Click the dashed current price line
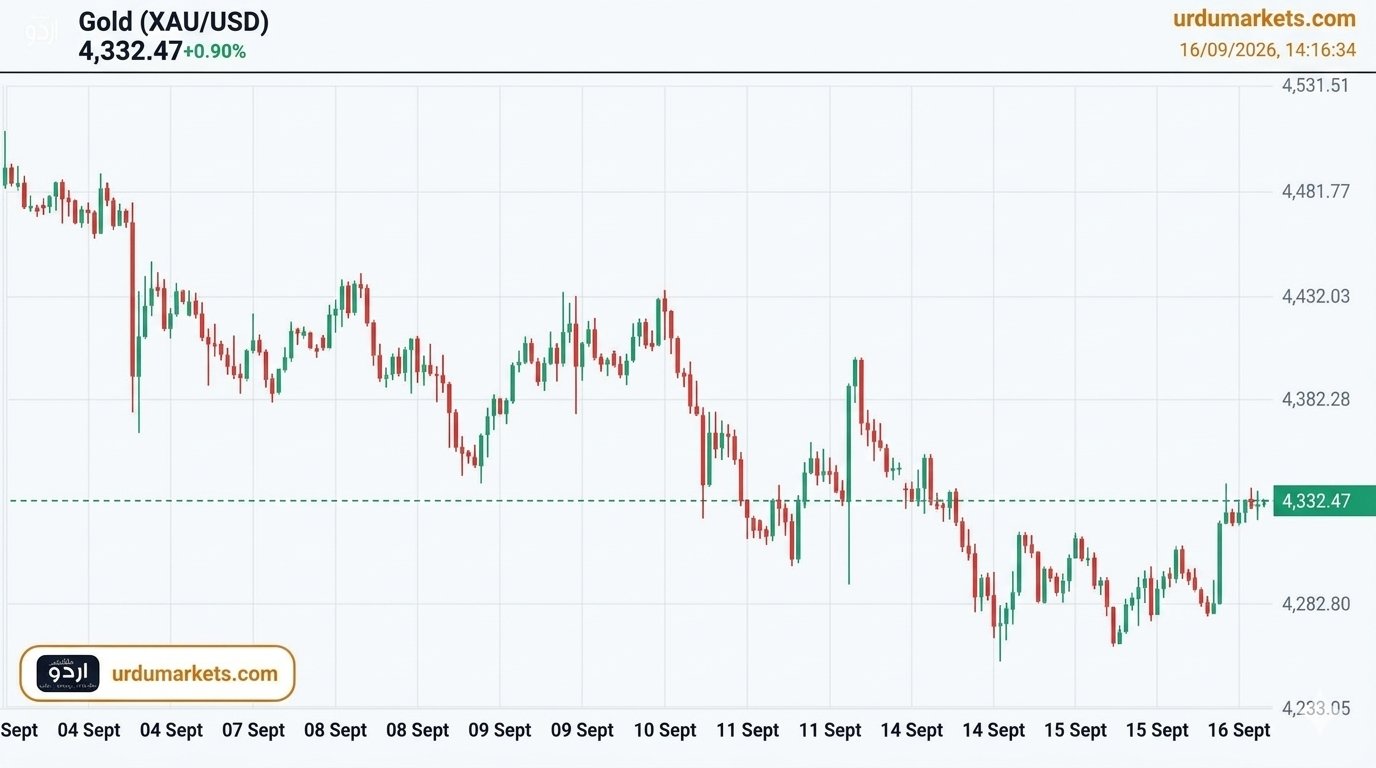This screenshot has width=1376, height=768. coord(640,500)
